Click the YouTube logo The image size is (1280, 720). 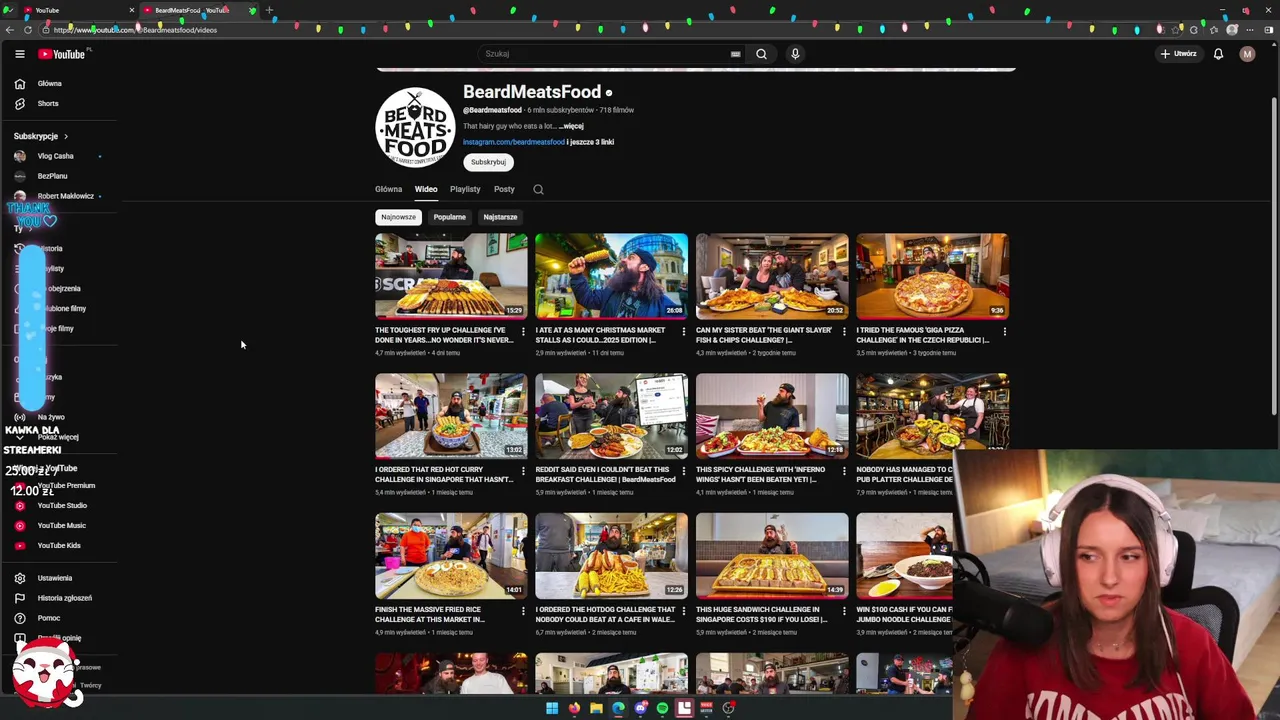[x=62, y=54]
